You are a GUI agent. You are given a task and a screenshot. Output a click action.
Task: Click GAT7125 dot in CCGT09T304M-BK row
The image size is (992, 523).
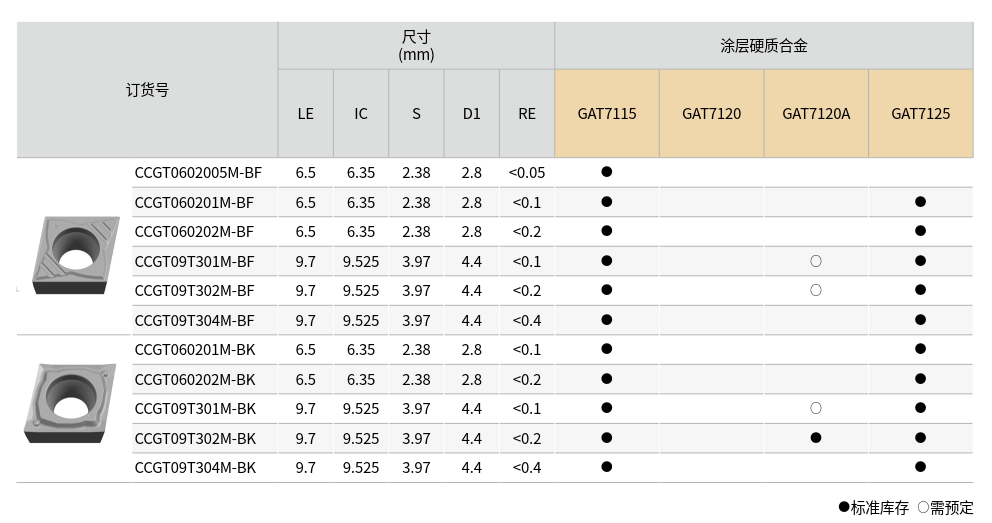tap(920, 467)
